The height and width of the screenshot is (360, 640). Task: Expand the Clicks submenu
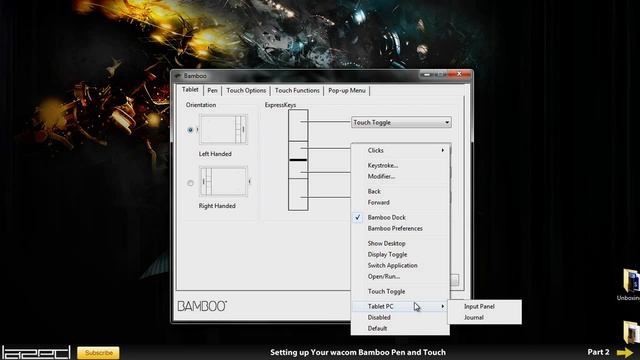tap(400, 150)
